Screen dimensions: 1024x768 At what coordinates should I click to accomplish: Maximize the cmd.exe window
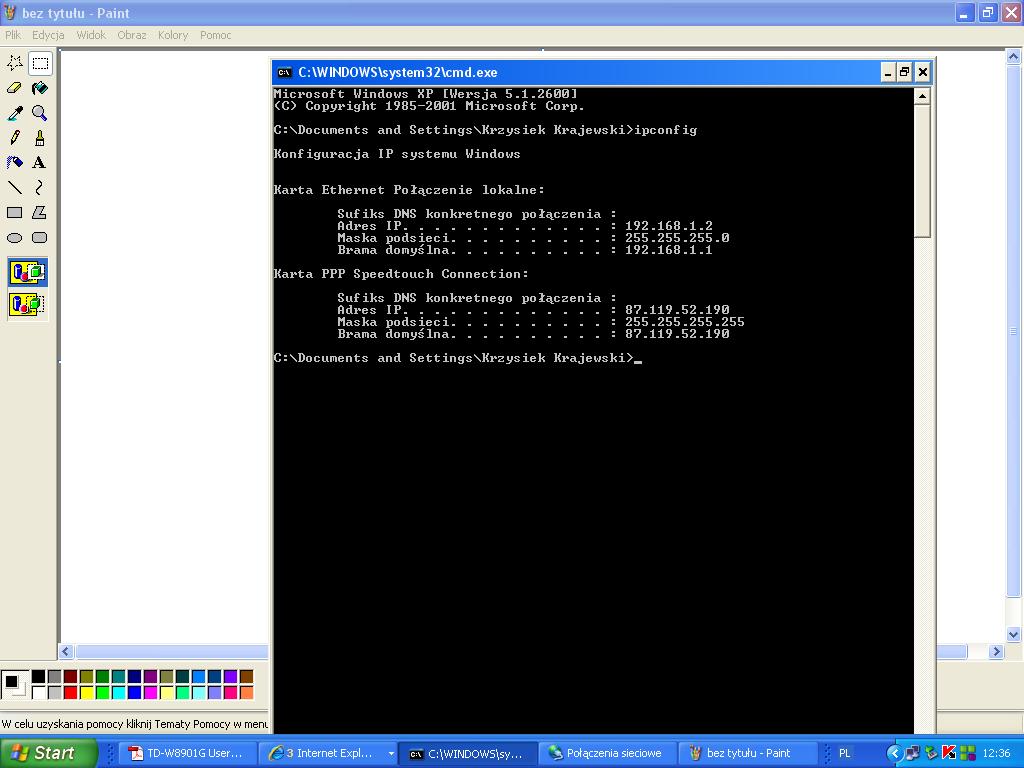click(x=904, y=72)
